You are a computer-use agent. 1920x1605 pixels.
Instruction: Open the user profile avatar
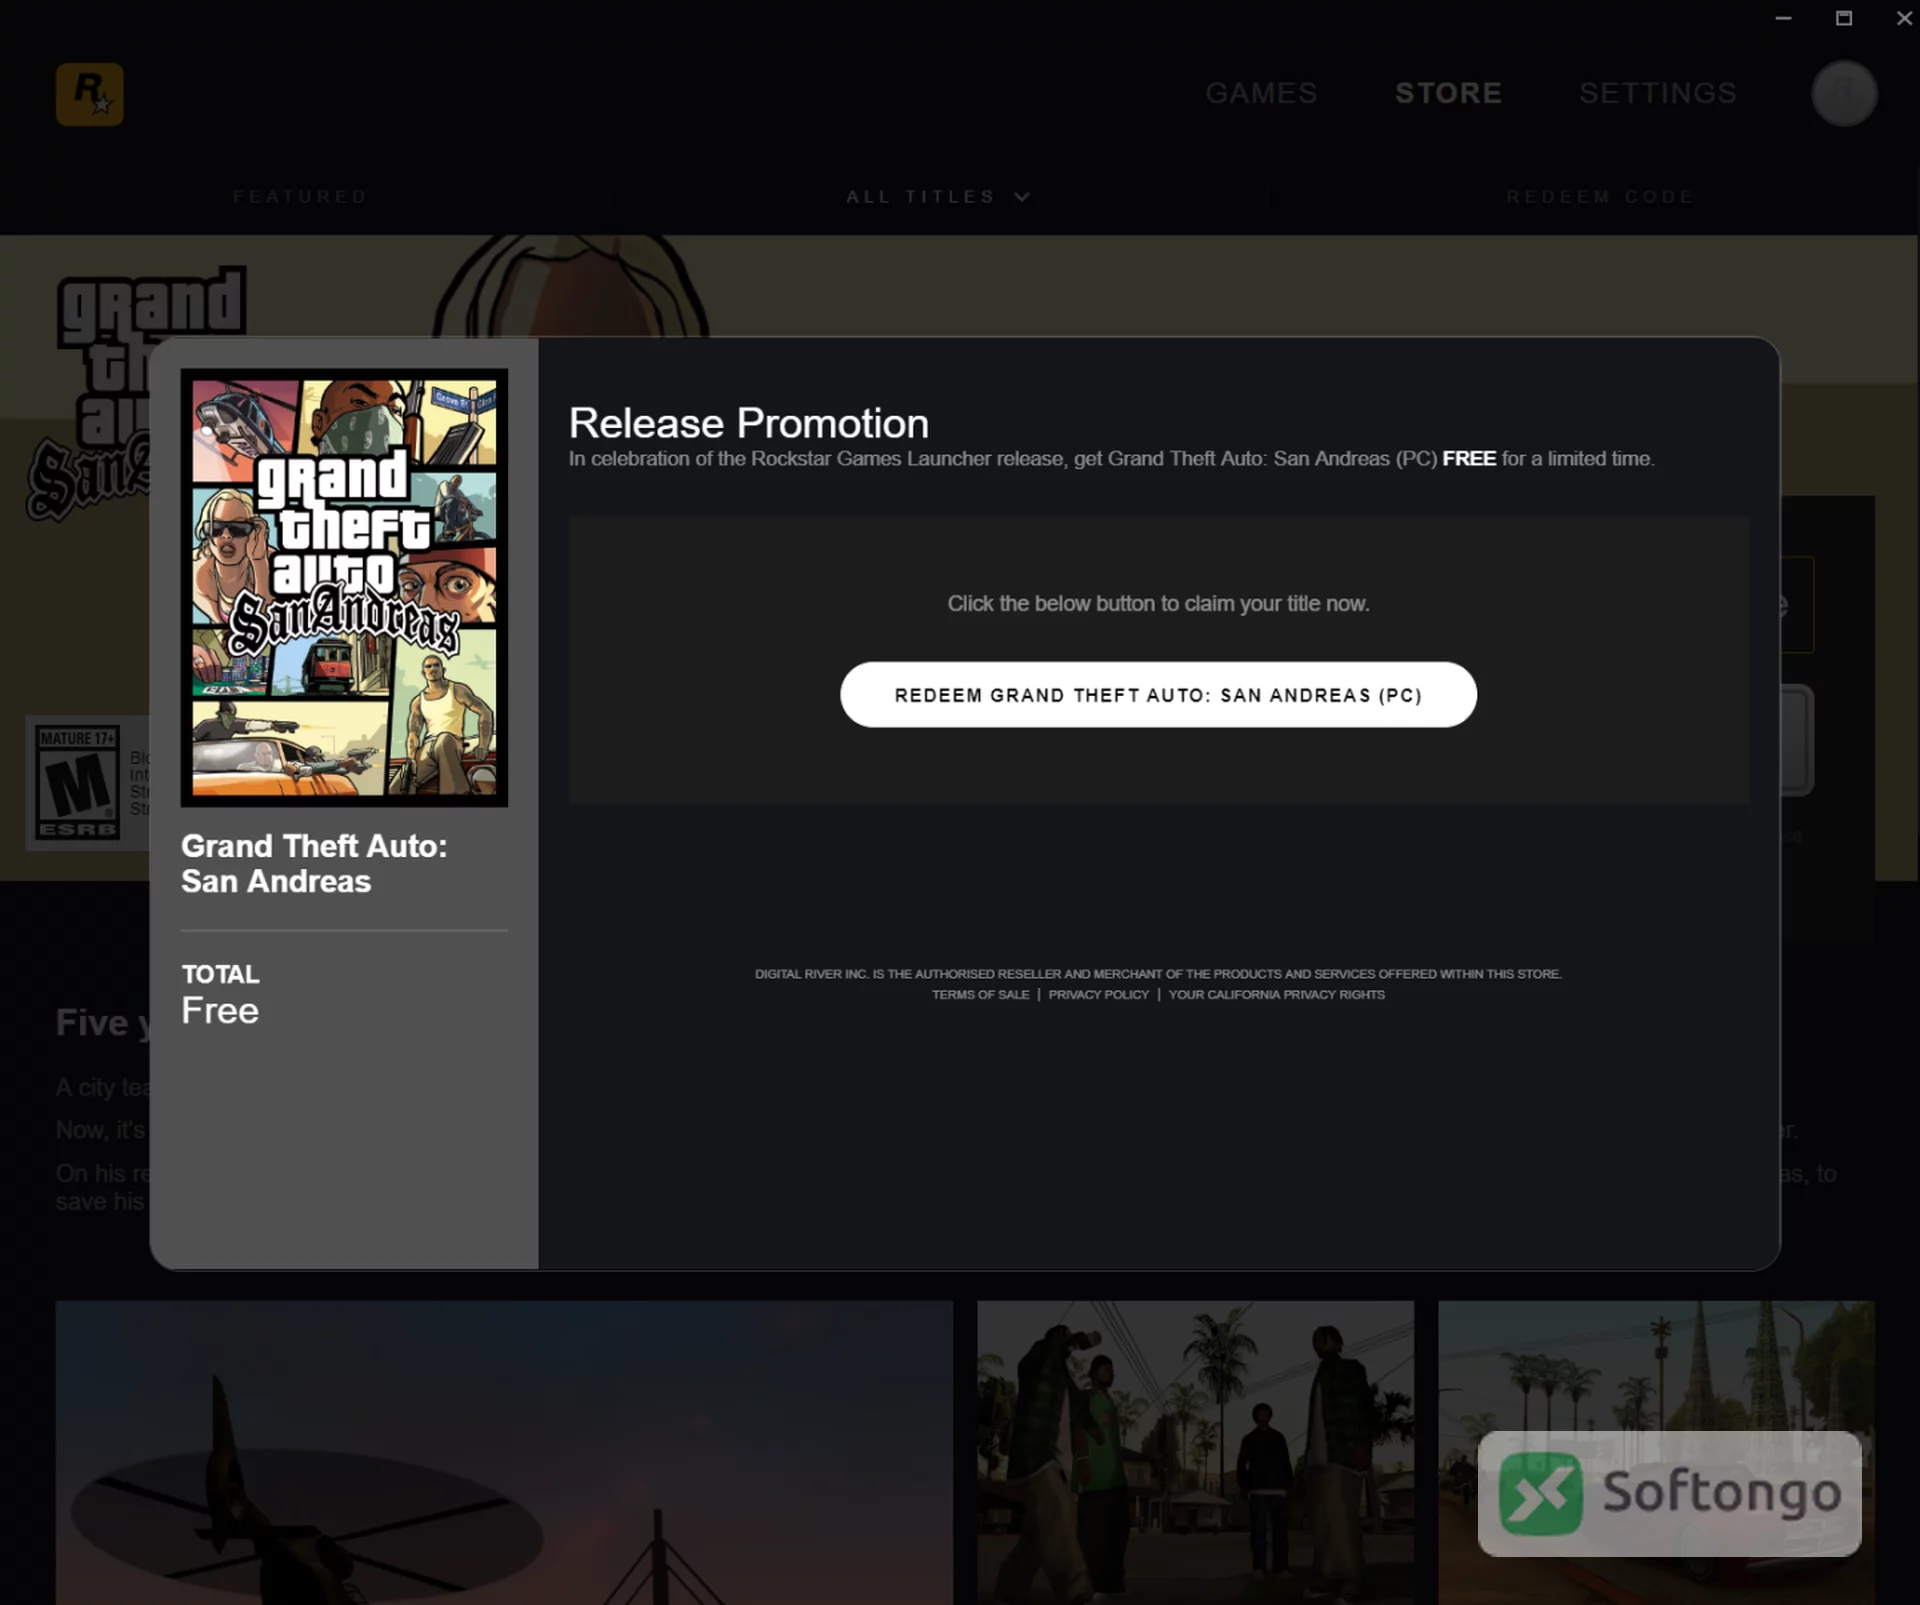[1844, 94]
